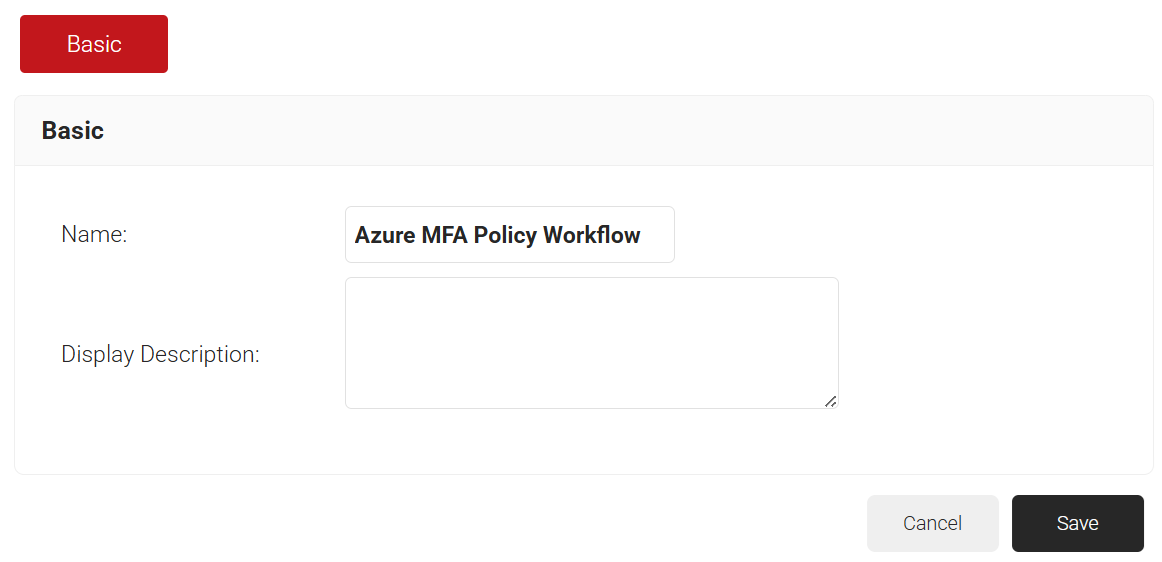Discard changes with Cancel
The width and height of the screenshot is (1162, 562).
932,523
